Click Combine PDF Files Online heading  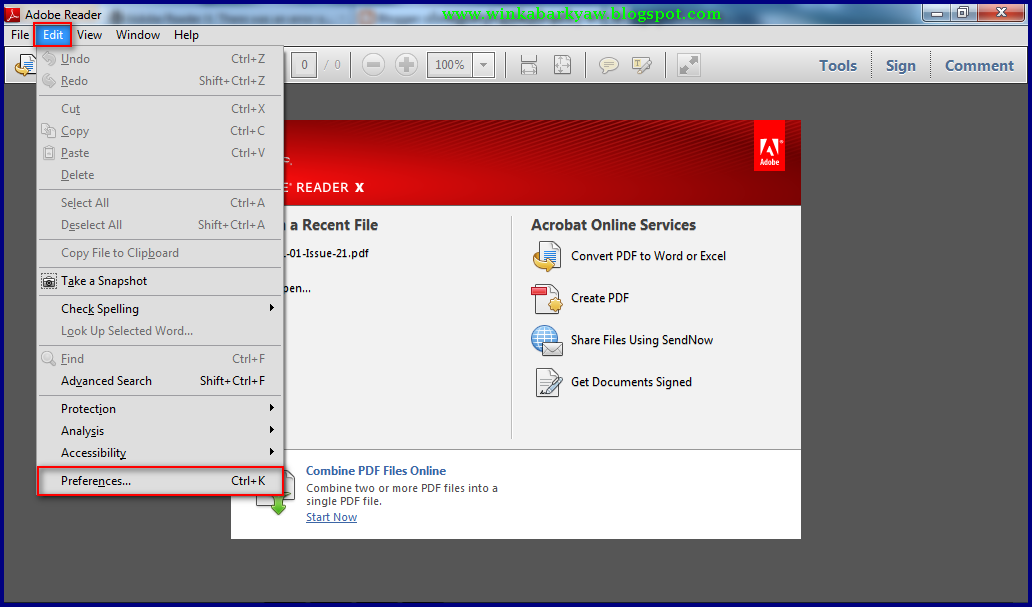[x=376, y=471]
